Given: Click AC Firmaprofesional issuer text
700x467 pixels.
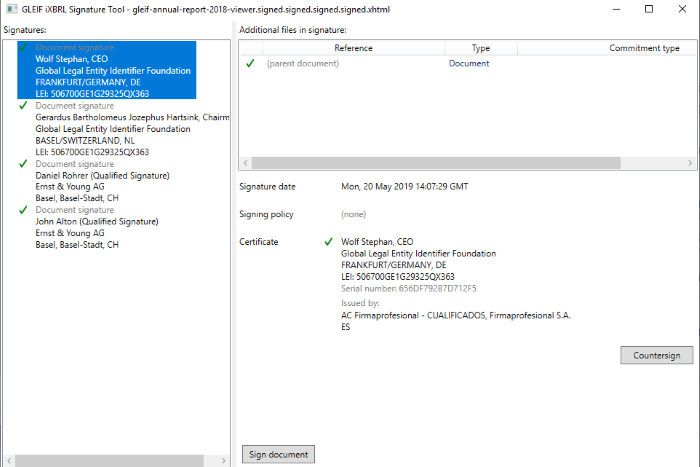Looking at the screenshot, I should [455, 315].
